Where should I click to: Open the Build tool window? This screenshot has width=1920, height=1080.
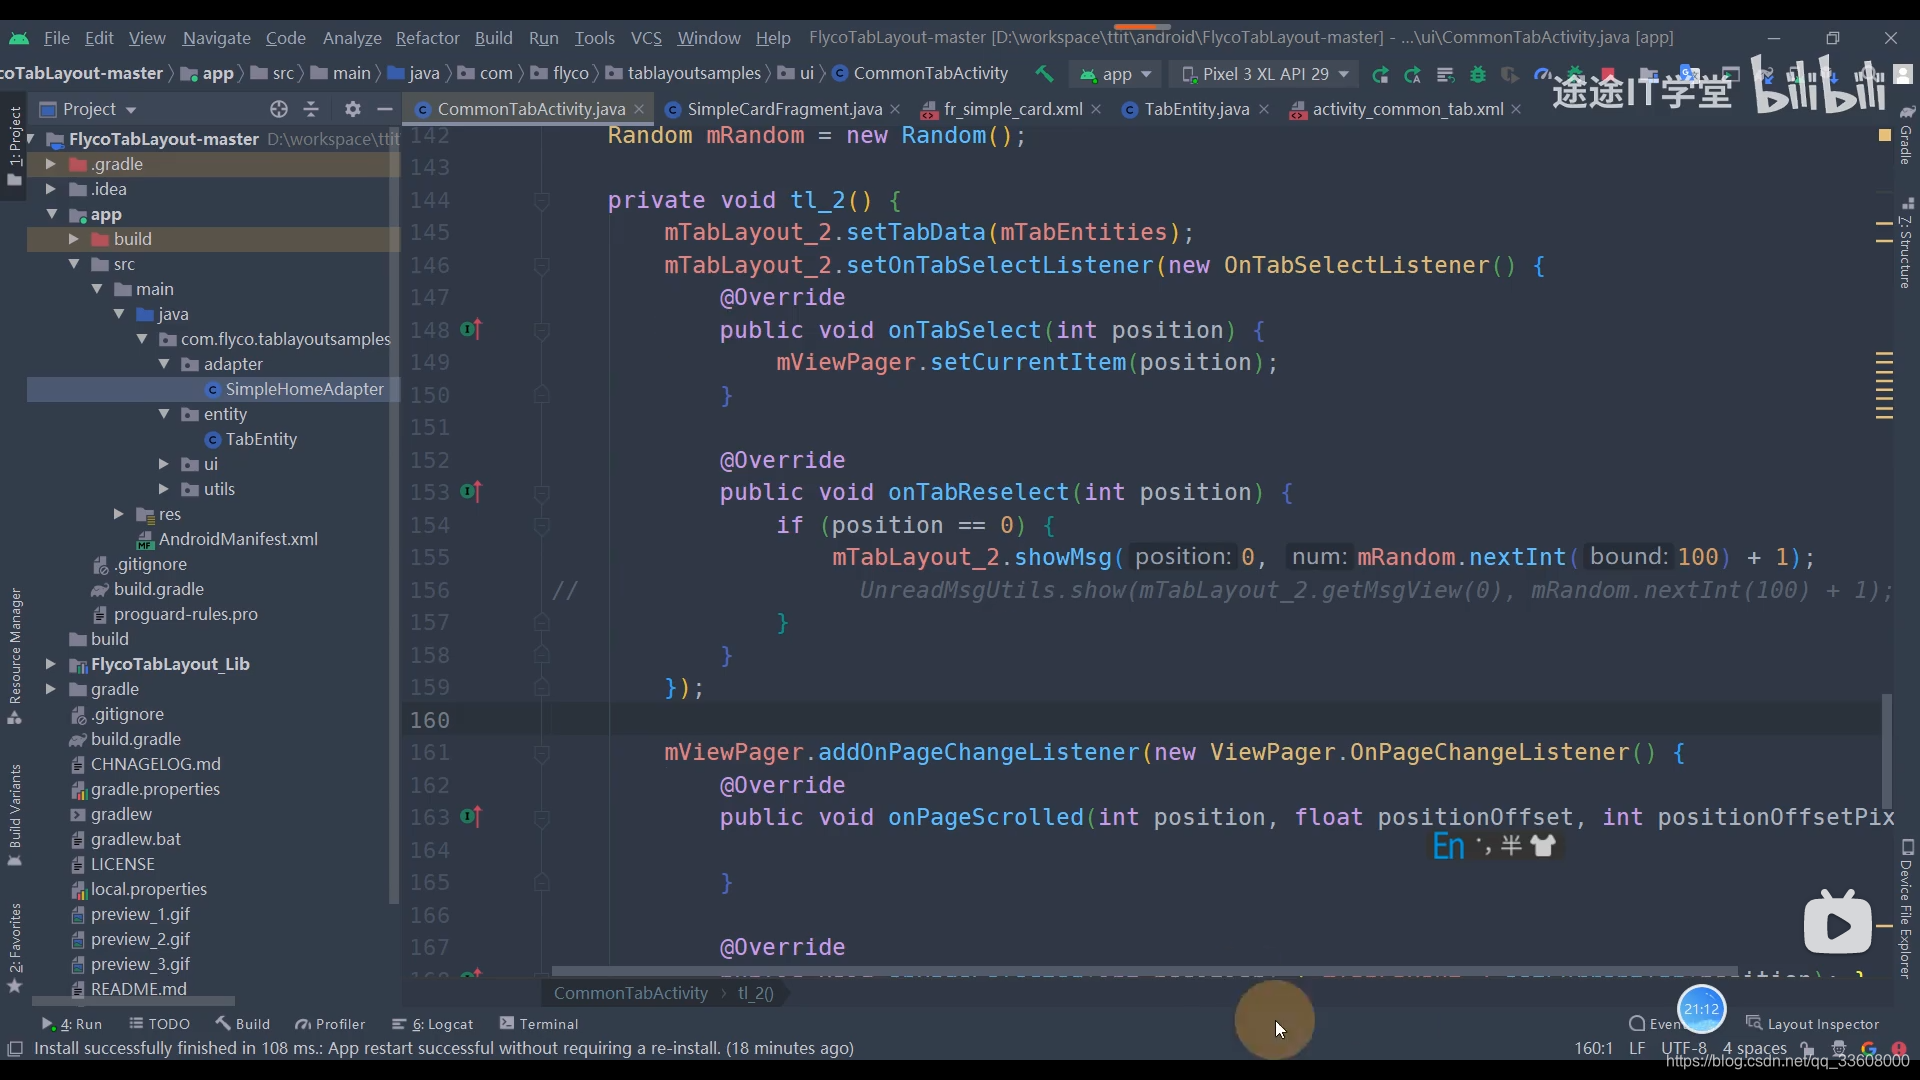(243, 1024)
